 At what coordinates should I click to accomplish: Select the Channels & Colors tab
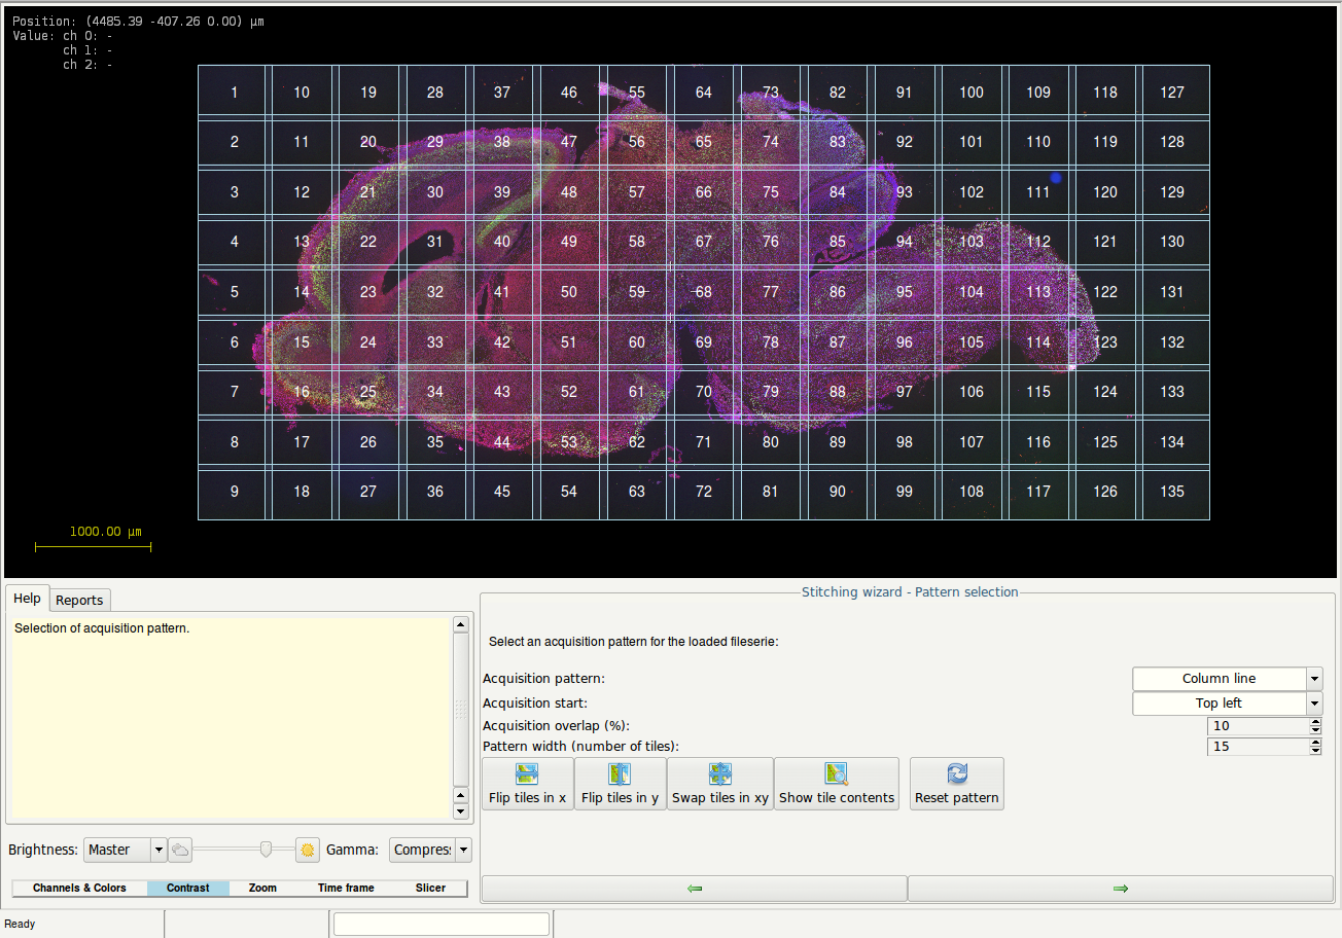tap(80, 888)
